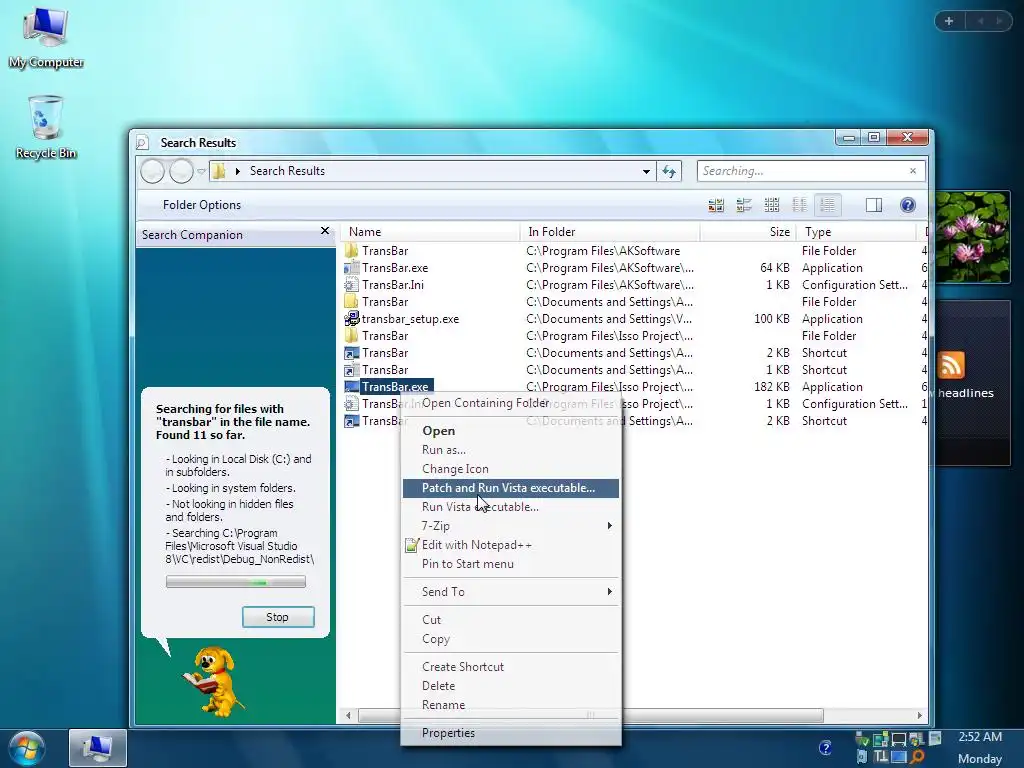Choose Rename from the context menu
This screenshot has width=1024, height=768.
tap(511, 705)
